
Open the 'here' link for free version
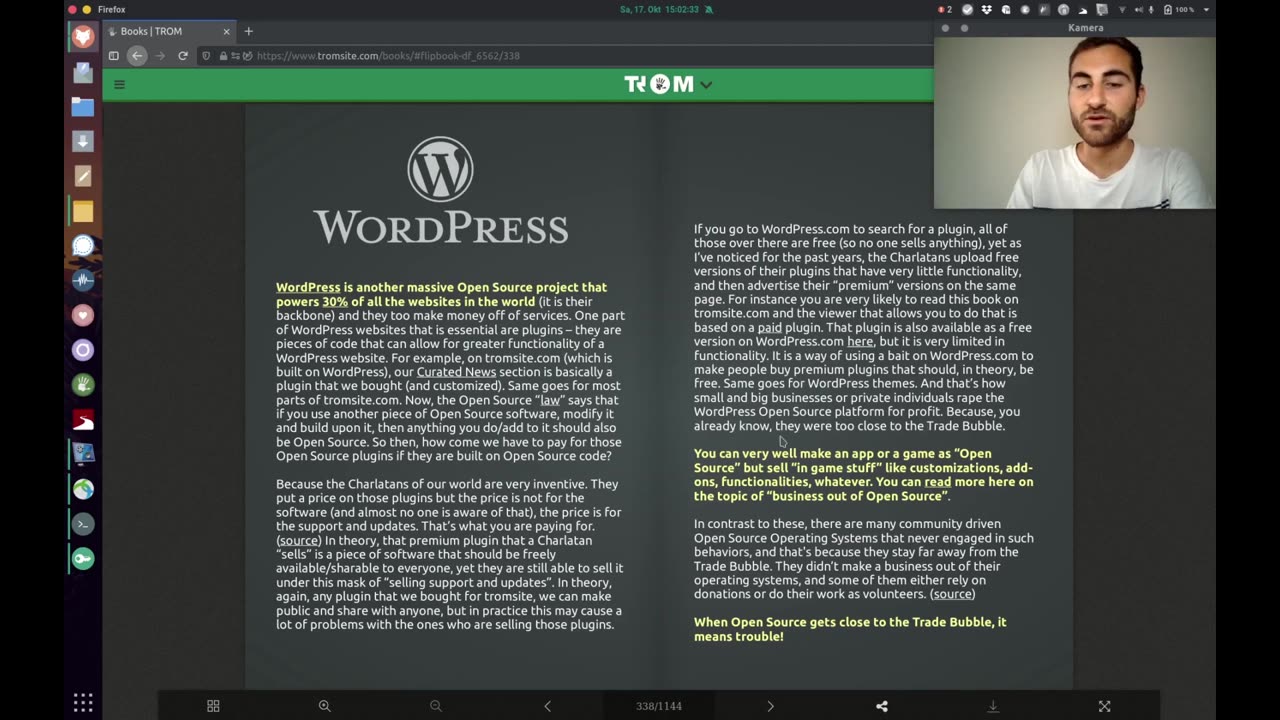point(860,341)
